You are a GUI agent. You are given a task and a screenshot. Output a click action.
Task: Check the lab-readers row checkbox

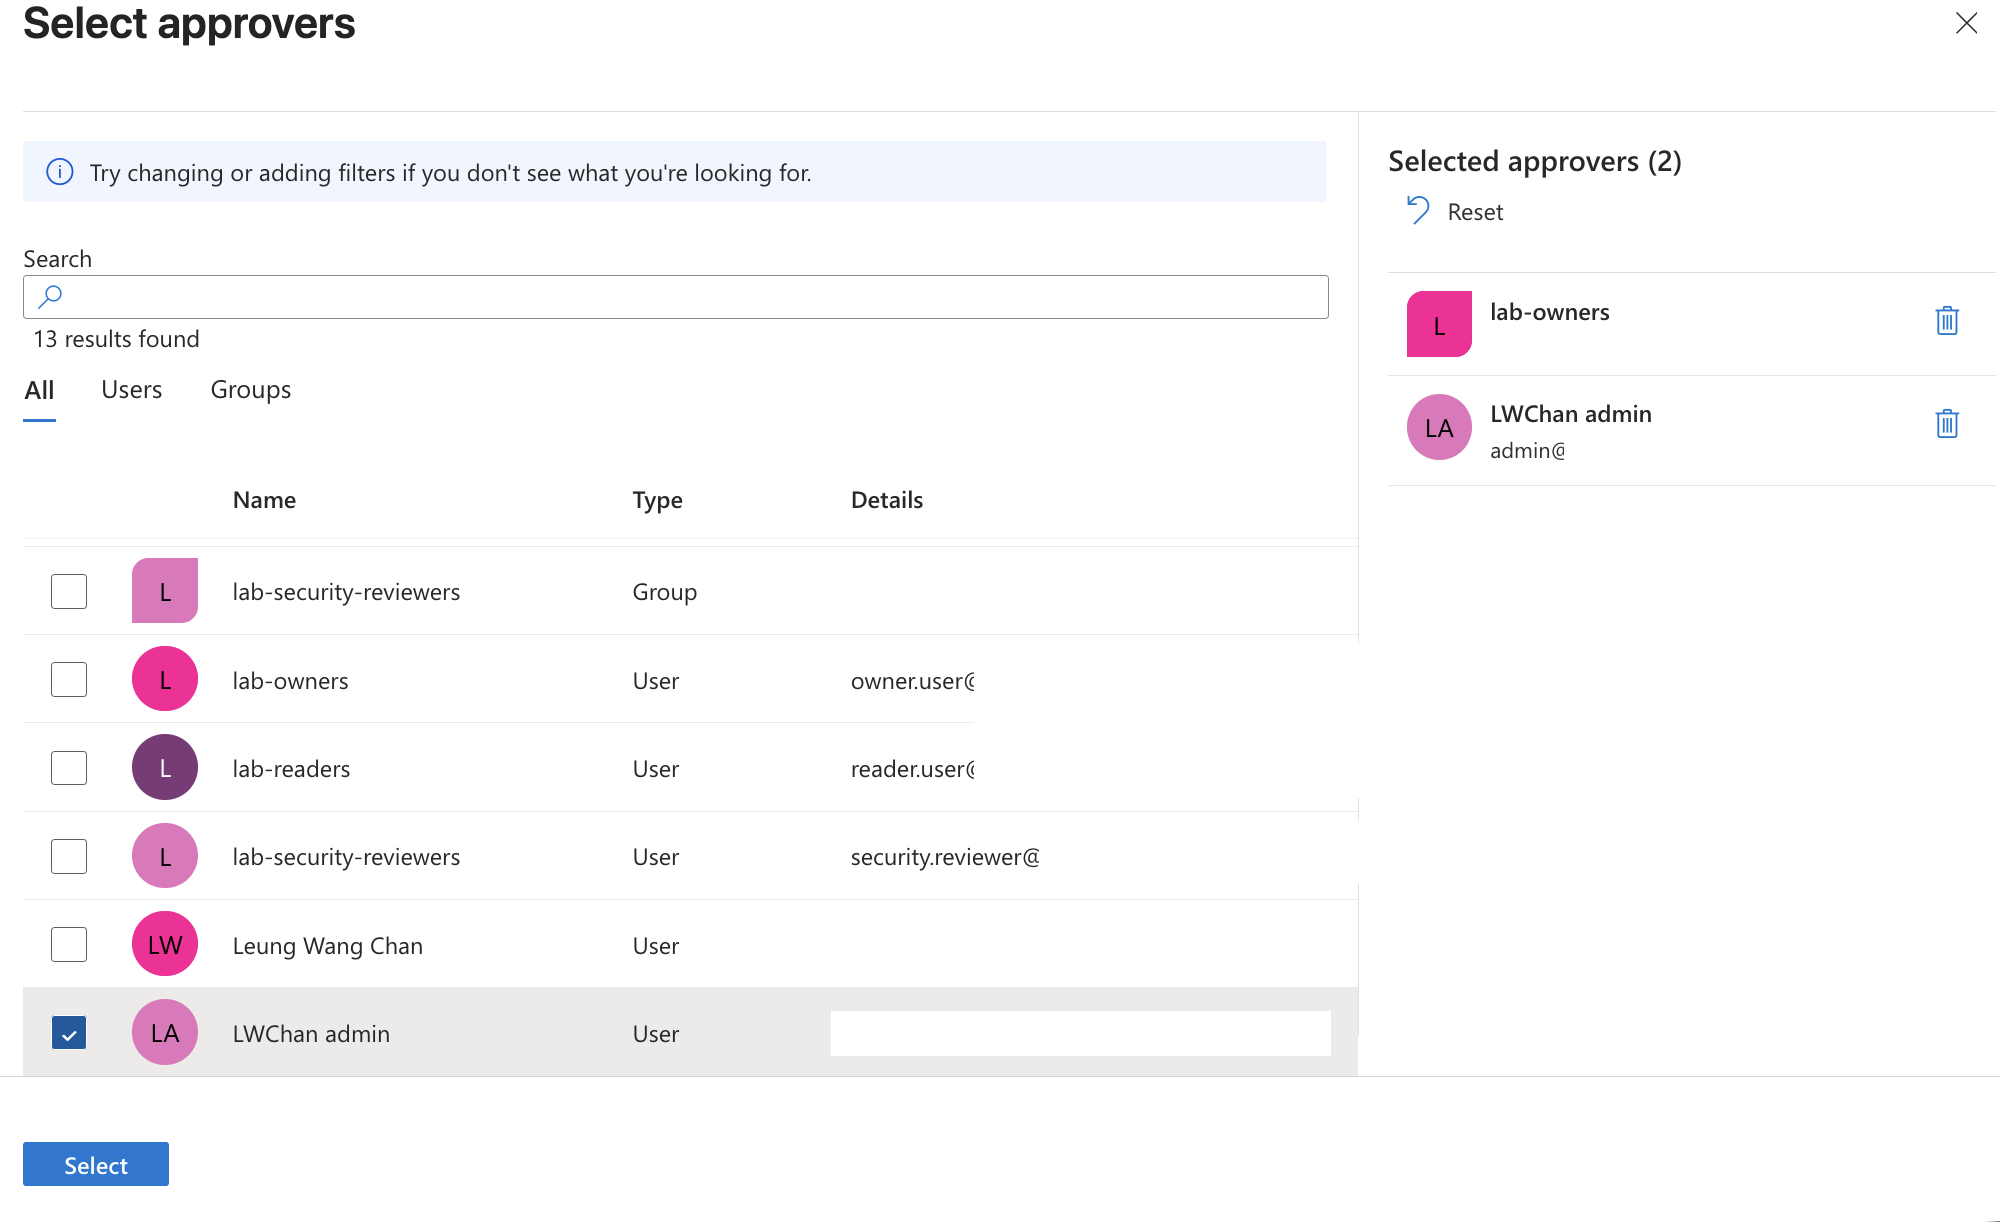tap(69, 768)
